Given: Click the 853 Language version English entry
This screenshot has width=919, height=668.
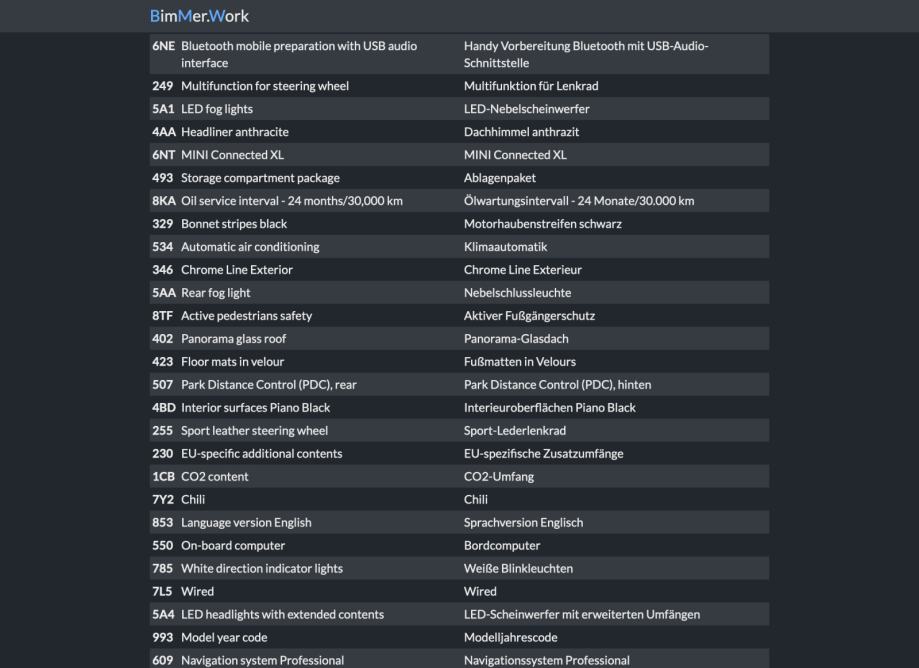Looking at the screenshot, I should [x=246, y=523].
